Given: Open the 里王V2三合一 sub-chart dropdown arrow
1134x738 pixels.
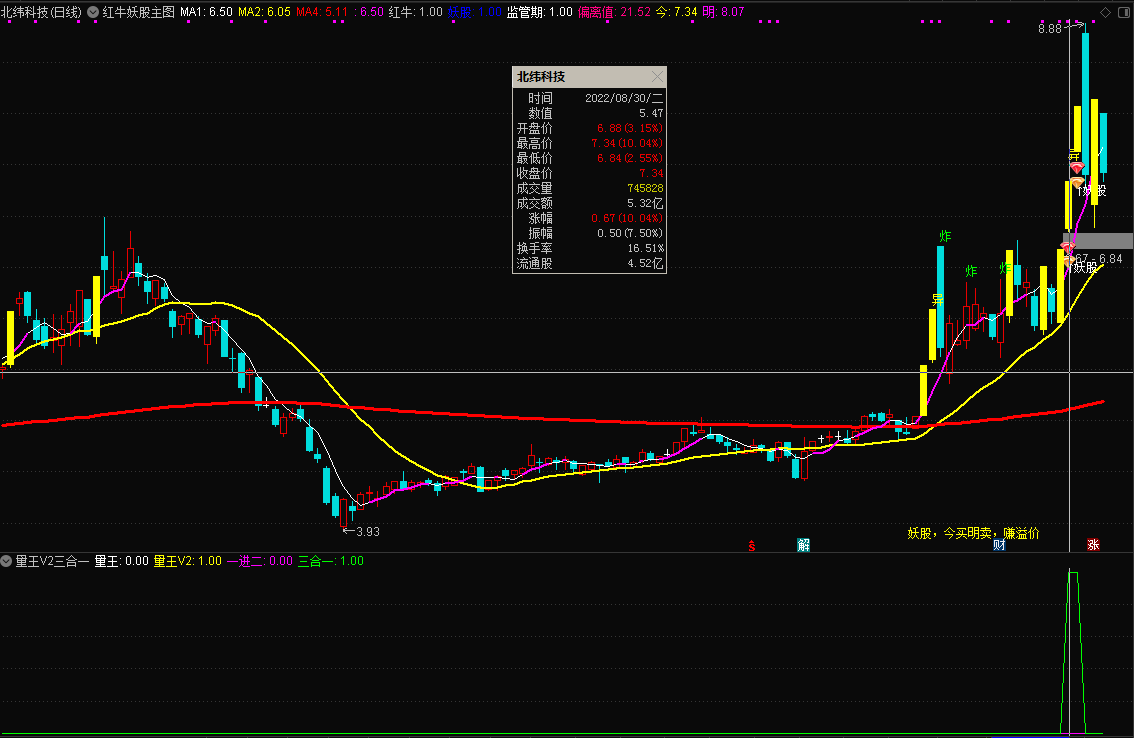Looking at the screenshot, I should click(x=7, y=561).
